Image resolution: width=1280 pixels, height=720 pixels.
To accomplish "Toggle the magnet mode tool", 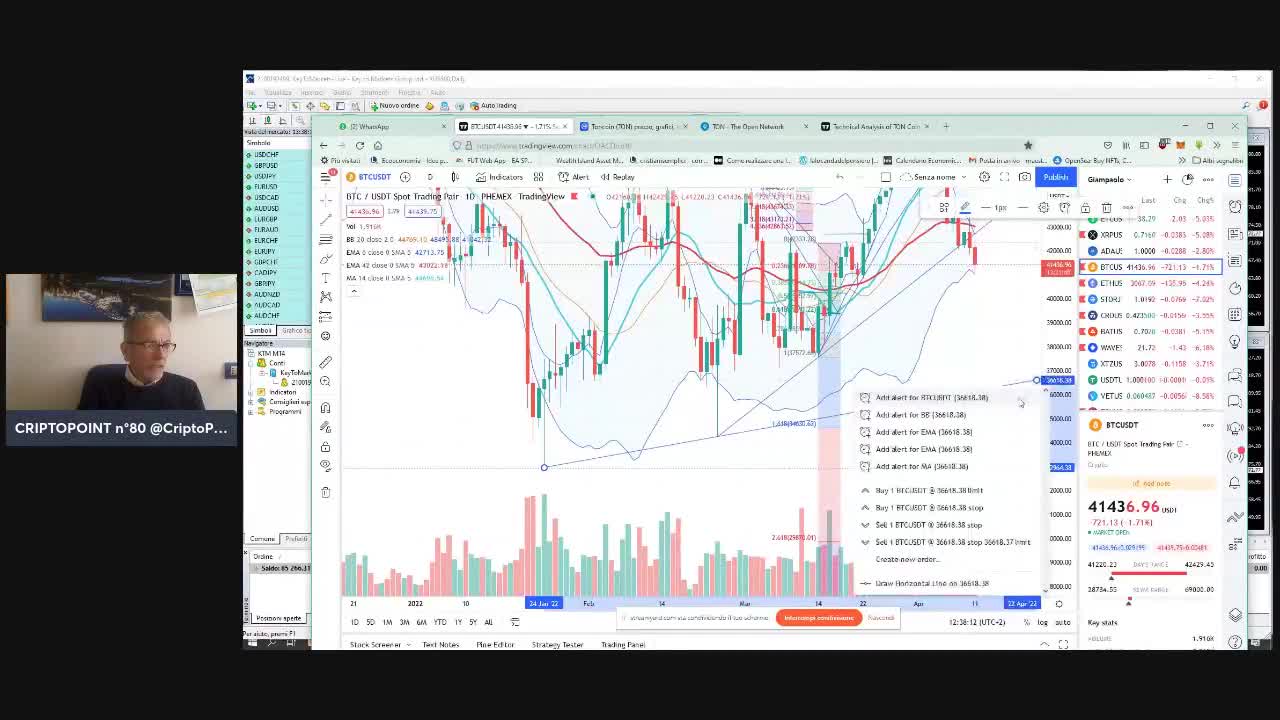I will tap(325, 408).
